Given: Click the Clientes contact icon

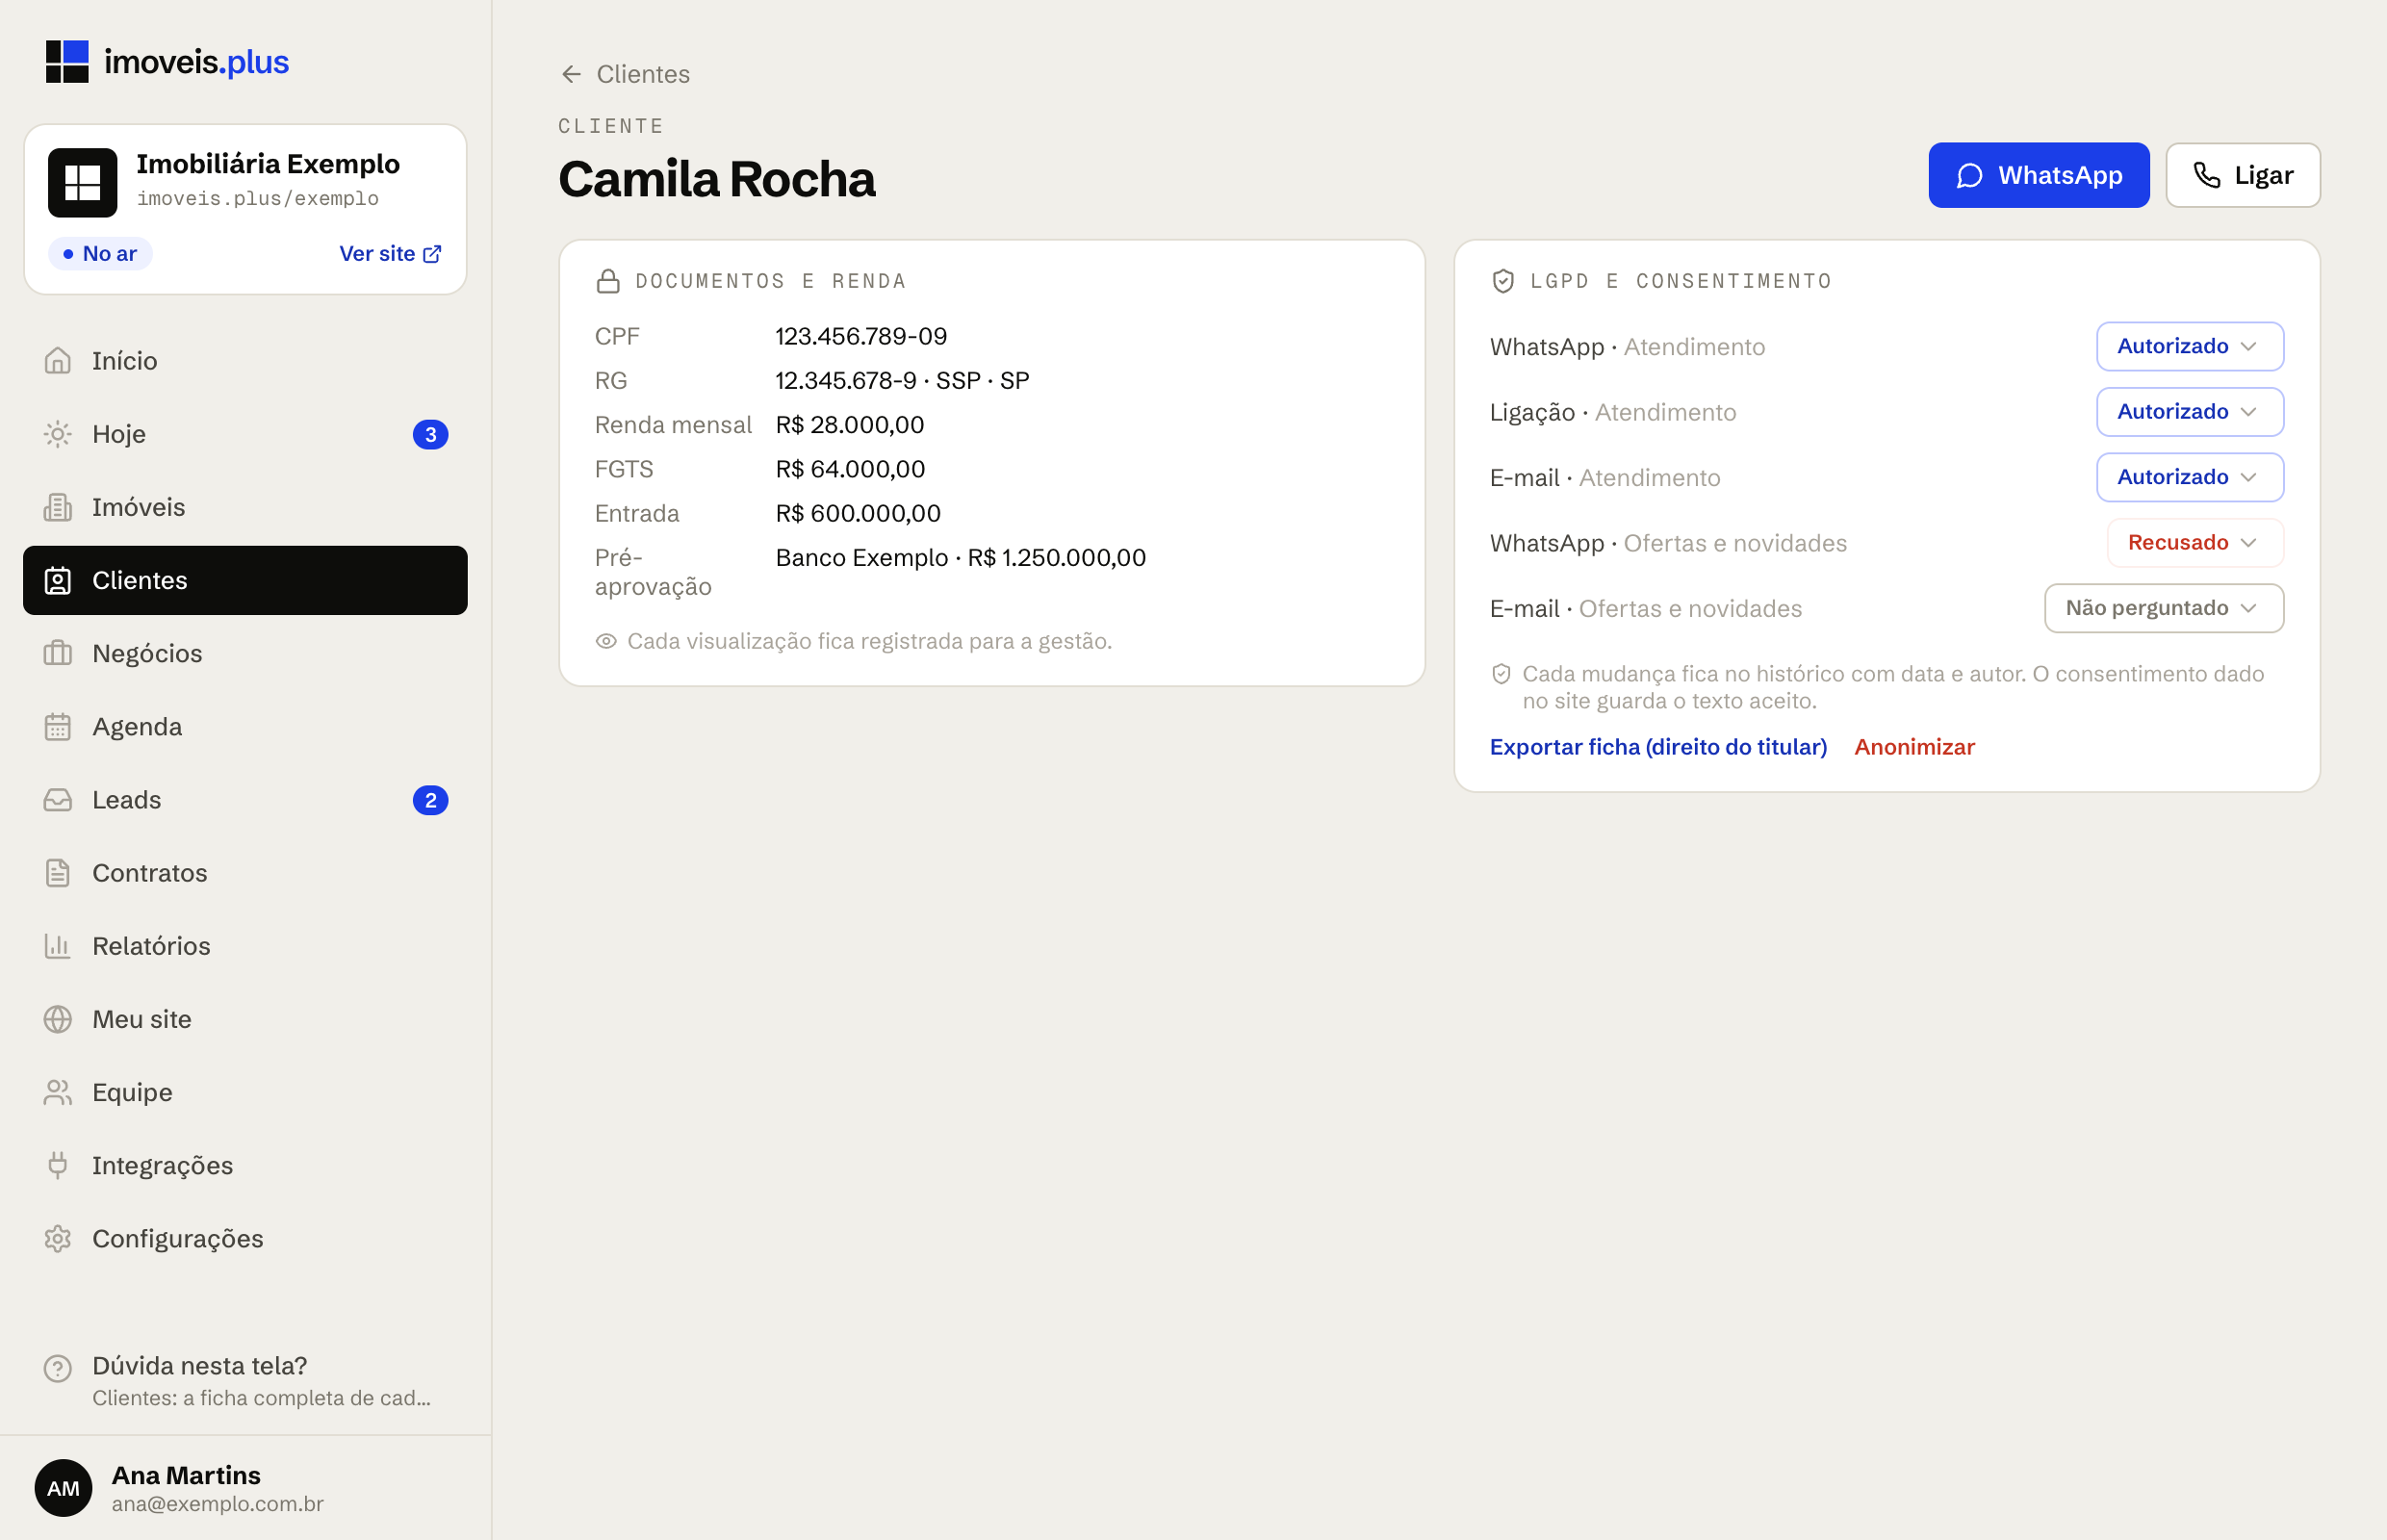Looking at the screenshot, I should coord(58,580).
